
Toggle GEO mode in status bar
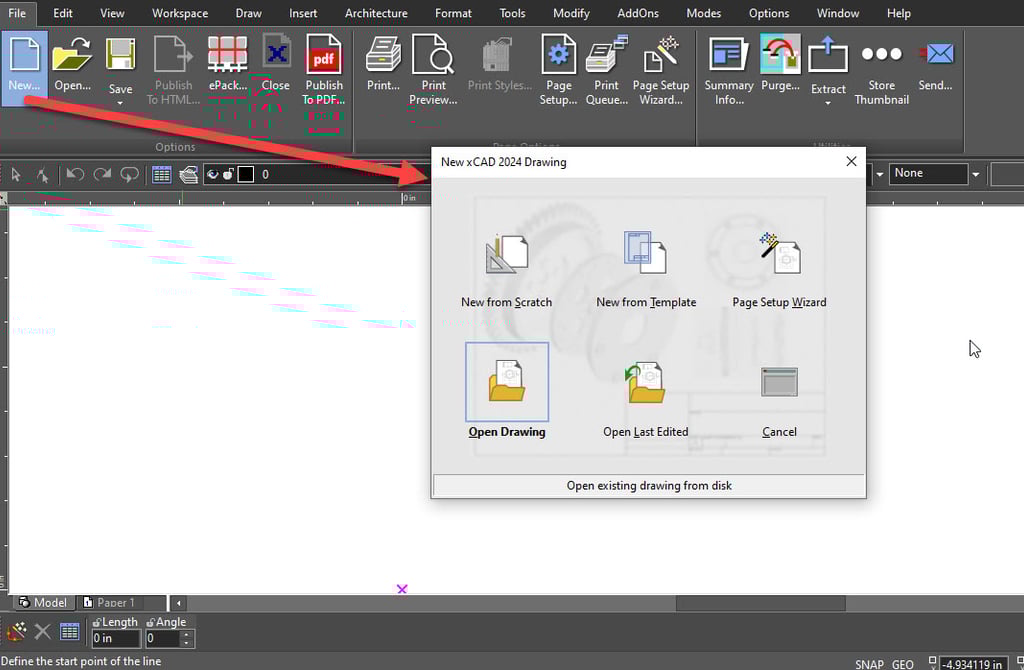[903, 664]
